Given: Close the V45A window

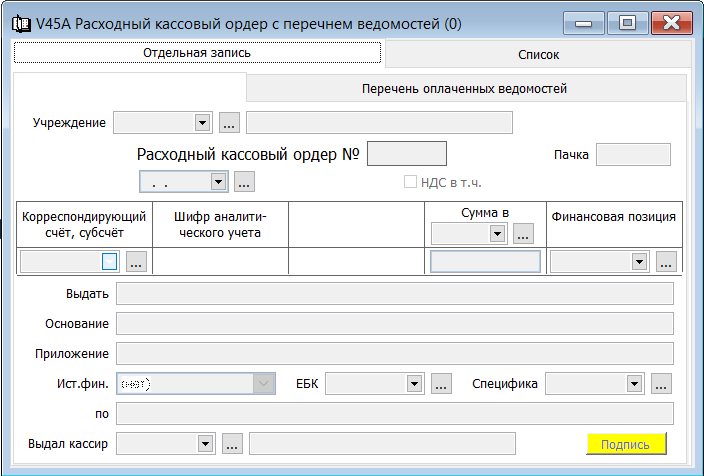Looking at the screenshot, I should coord(672,23).
